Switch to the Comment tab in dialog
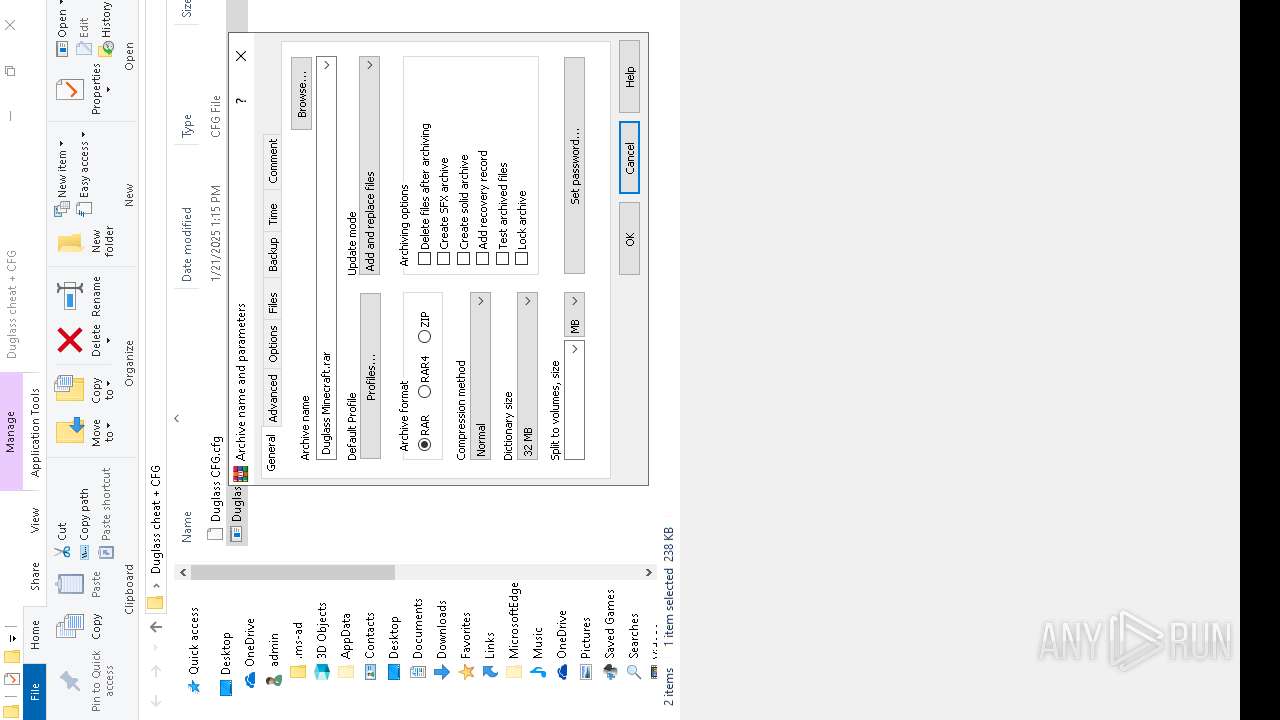The width and height of the screenshot is (1280, 720). click(x=273, y=162)
